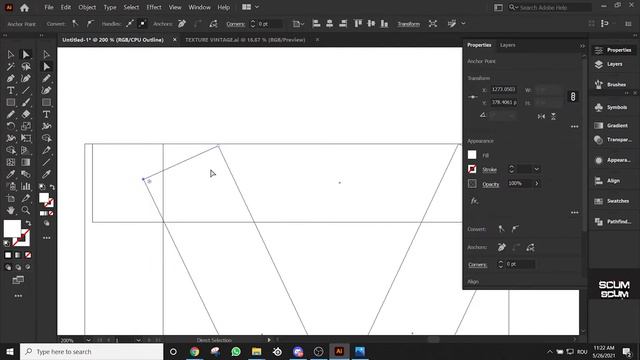640x360 pixels.
Task: Open the zoom level dropdown at bottom
Action: 88,340
